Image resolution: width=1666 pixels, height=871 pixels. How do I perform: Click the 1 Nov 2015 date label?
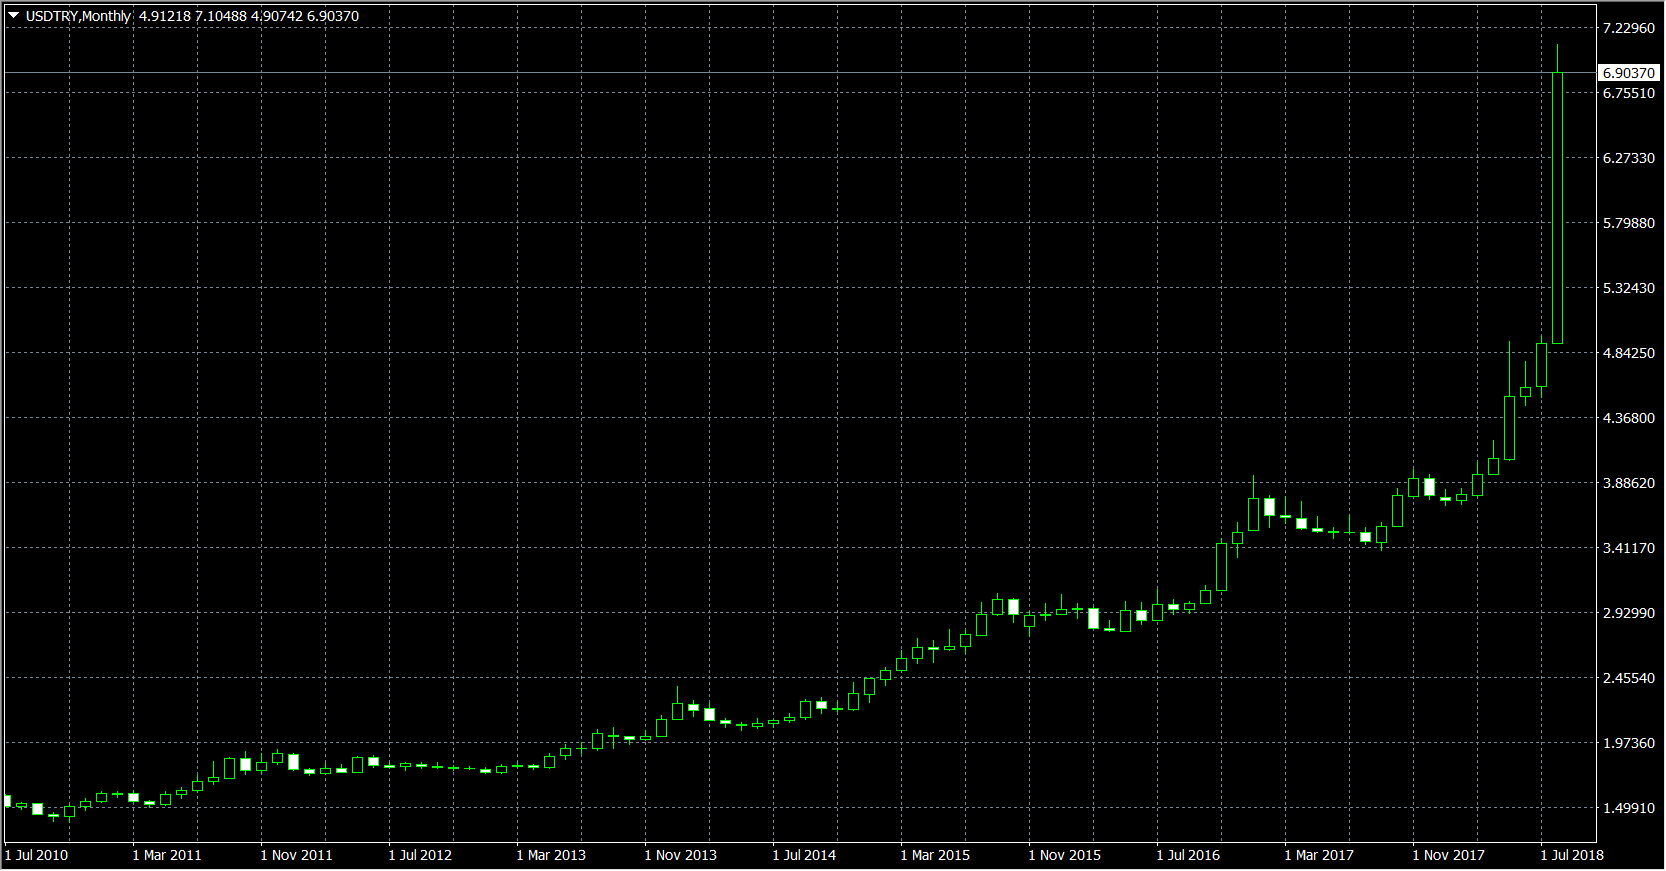pyautogui.click(x=1065, y=855)
